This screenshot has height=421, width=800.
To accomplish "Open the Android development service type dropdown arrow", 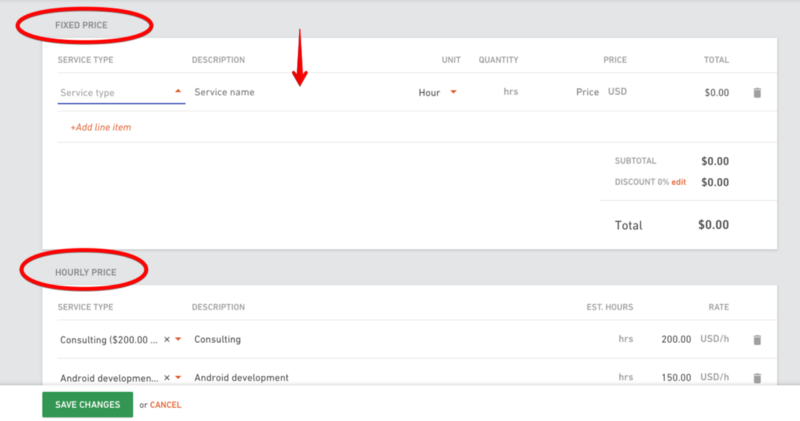I will pyautogui.click(x=178, y=378).
